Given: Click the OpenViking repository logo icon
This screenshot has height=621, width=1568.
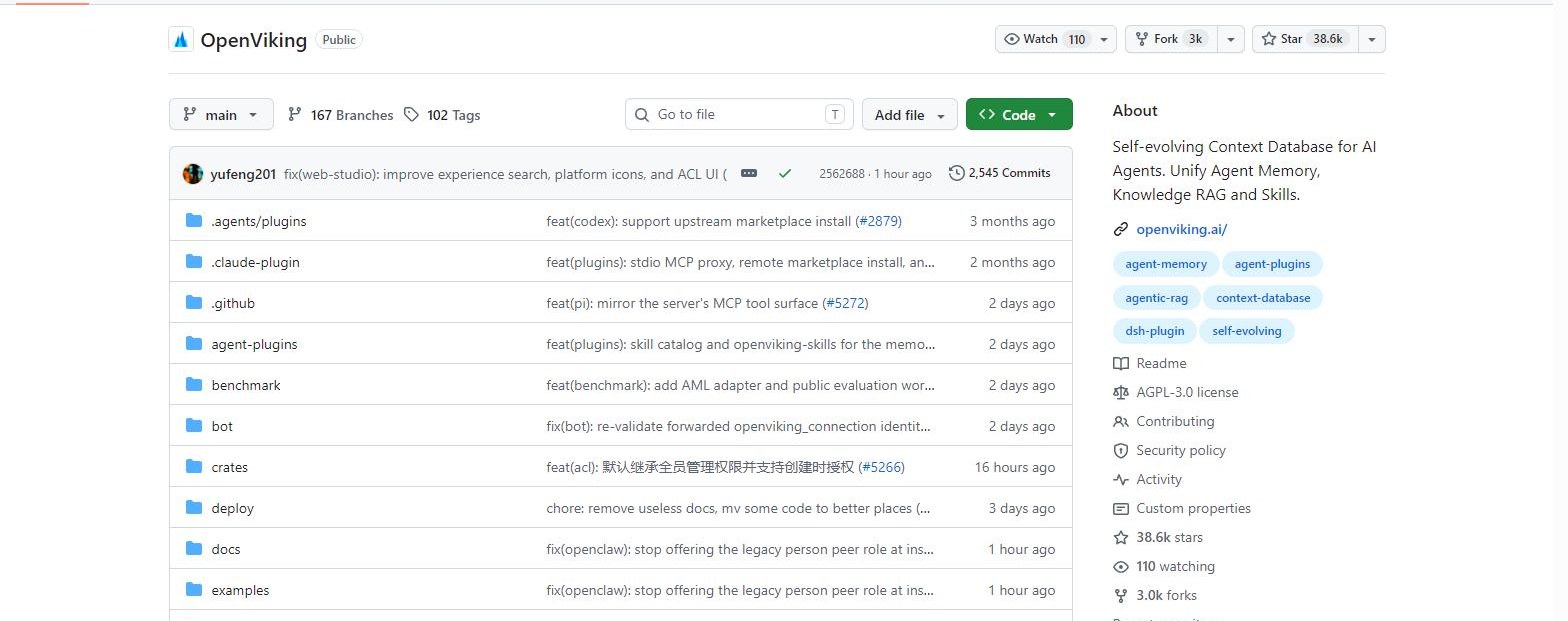Looking at the screenshot, I should click(181, 40).
